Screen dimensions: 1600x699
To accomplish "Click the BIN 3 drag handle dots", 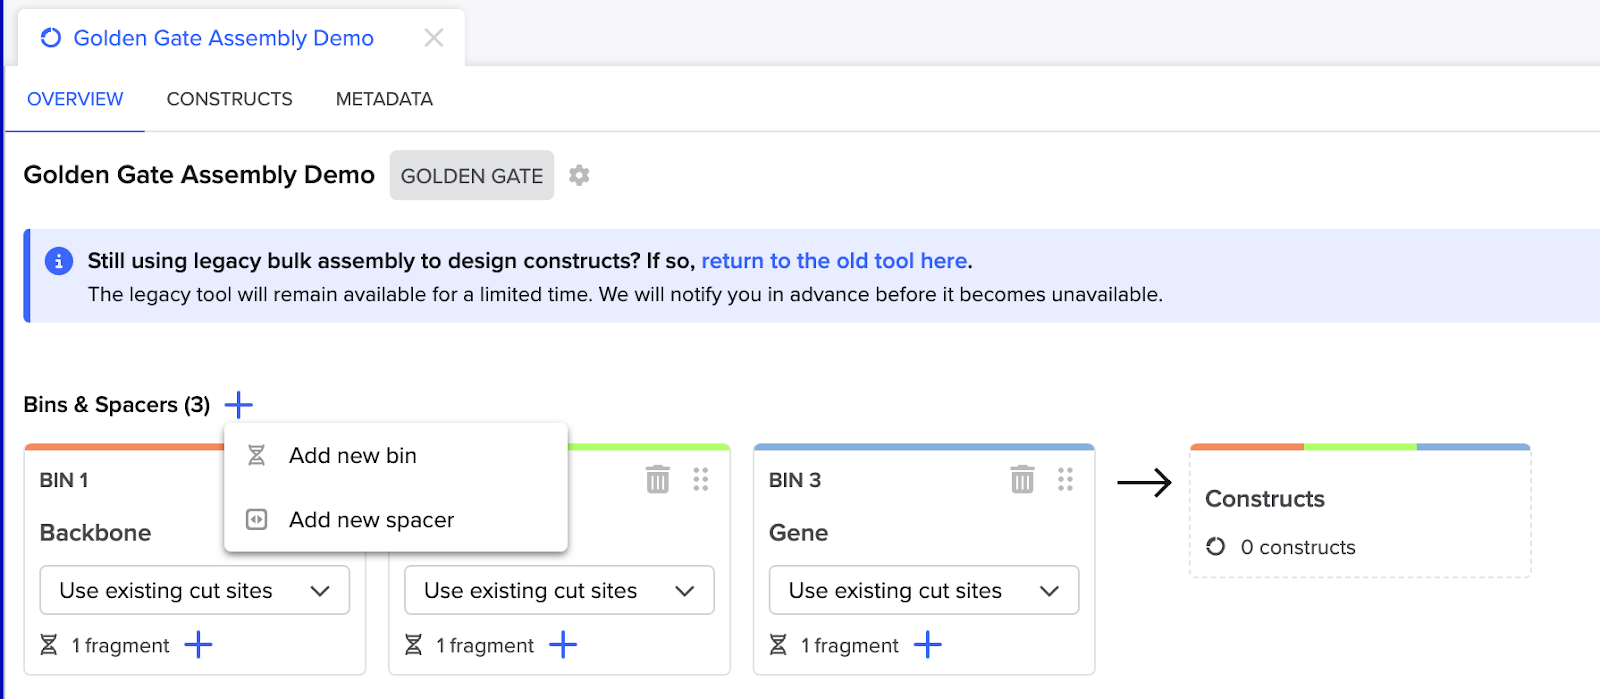I will coord(1065,480).
